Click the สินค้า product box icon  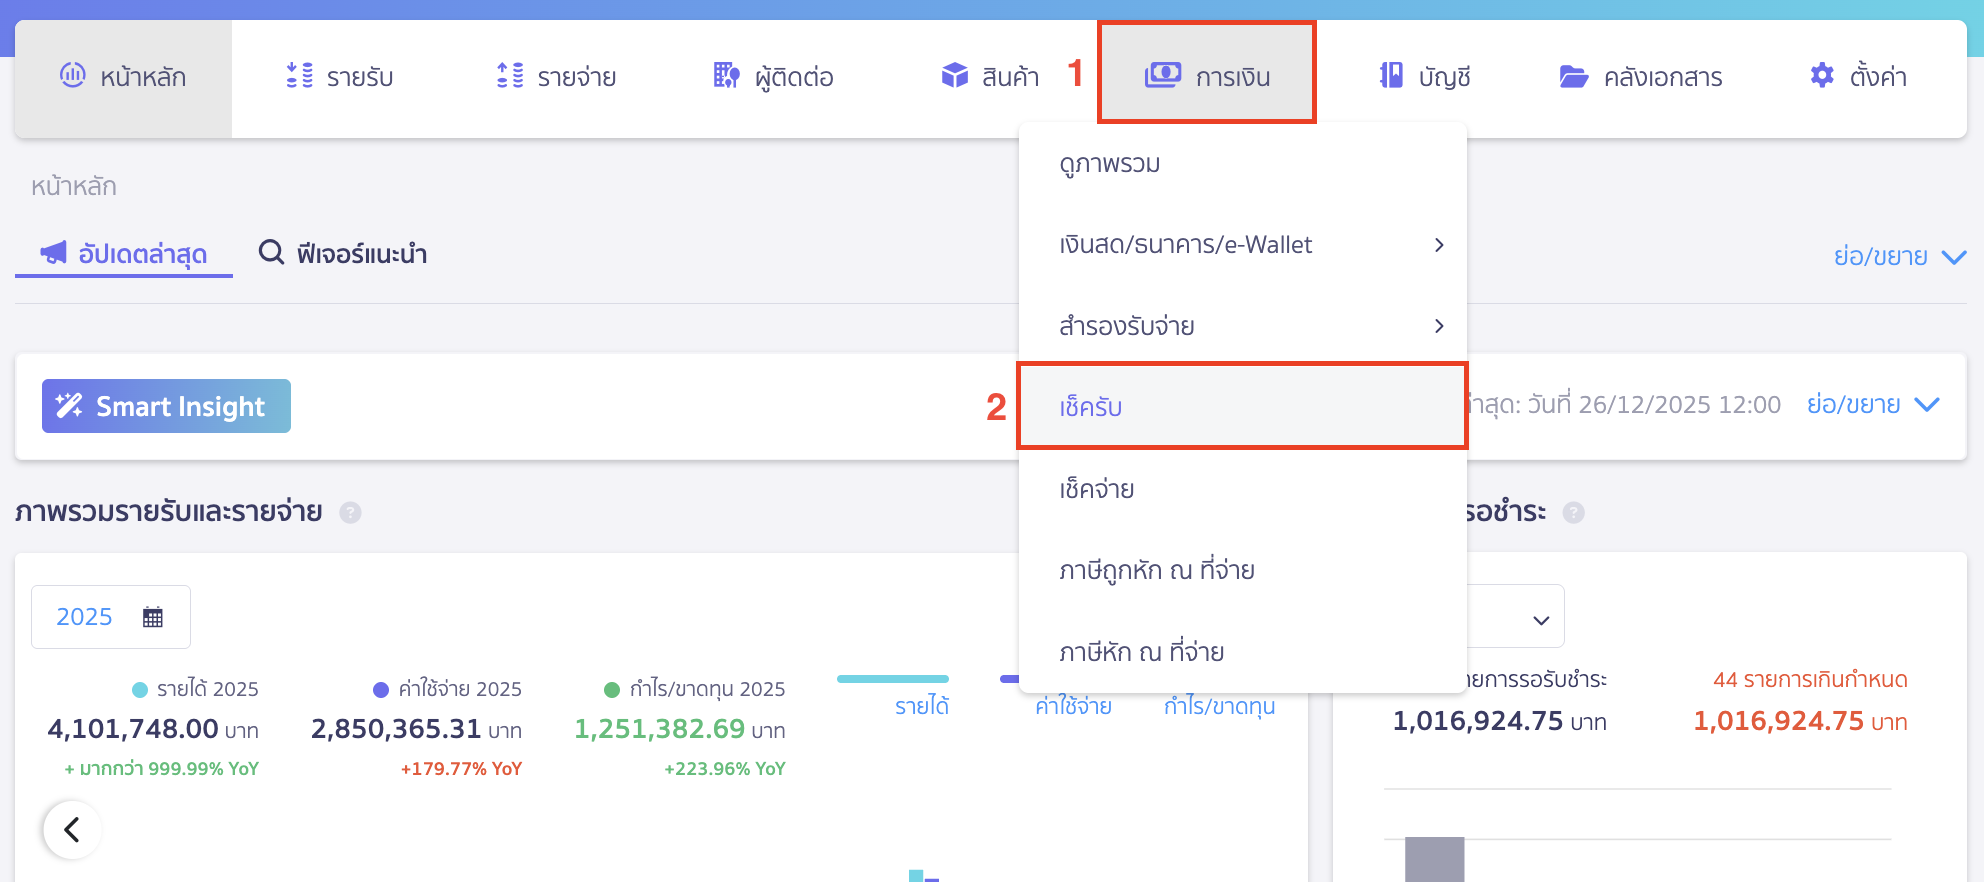click(x=955, y=76)
